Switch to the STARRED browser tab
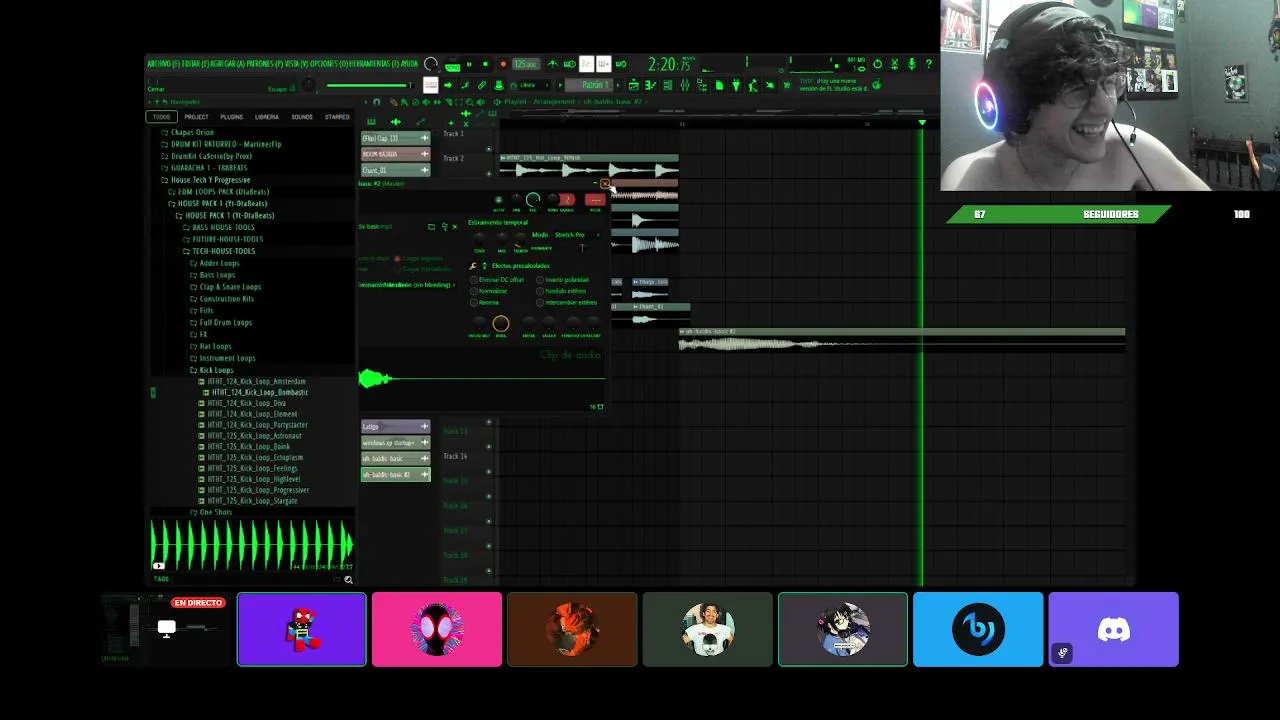This screenshot has height=720, width=1280. (337, 117)
